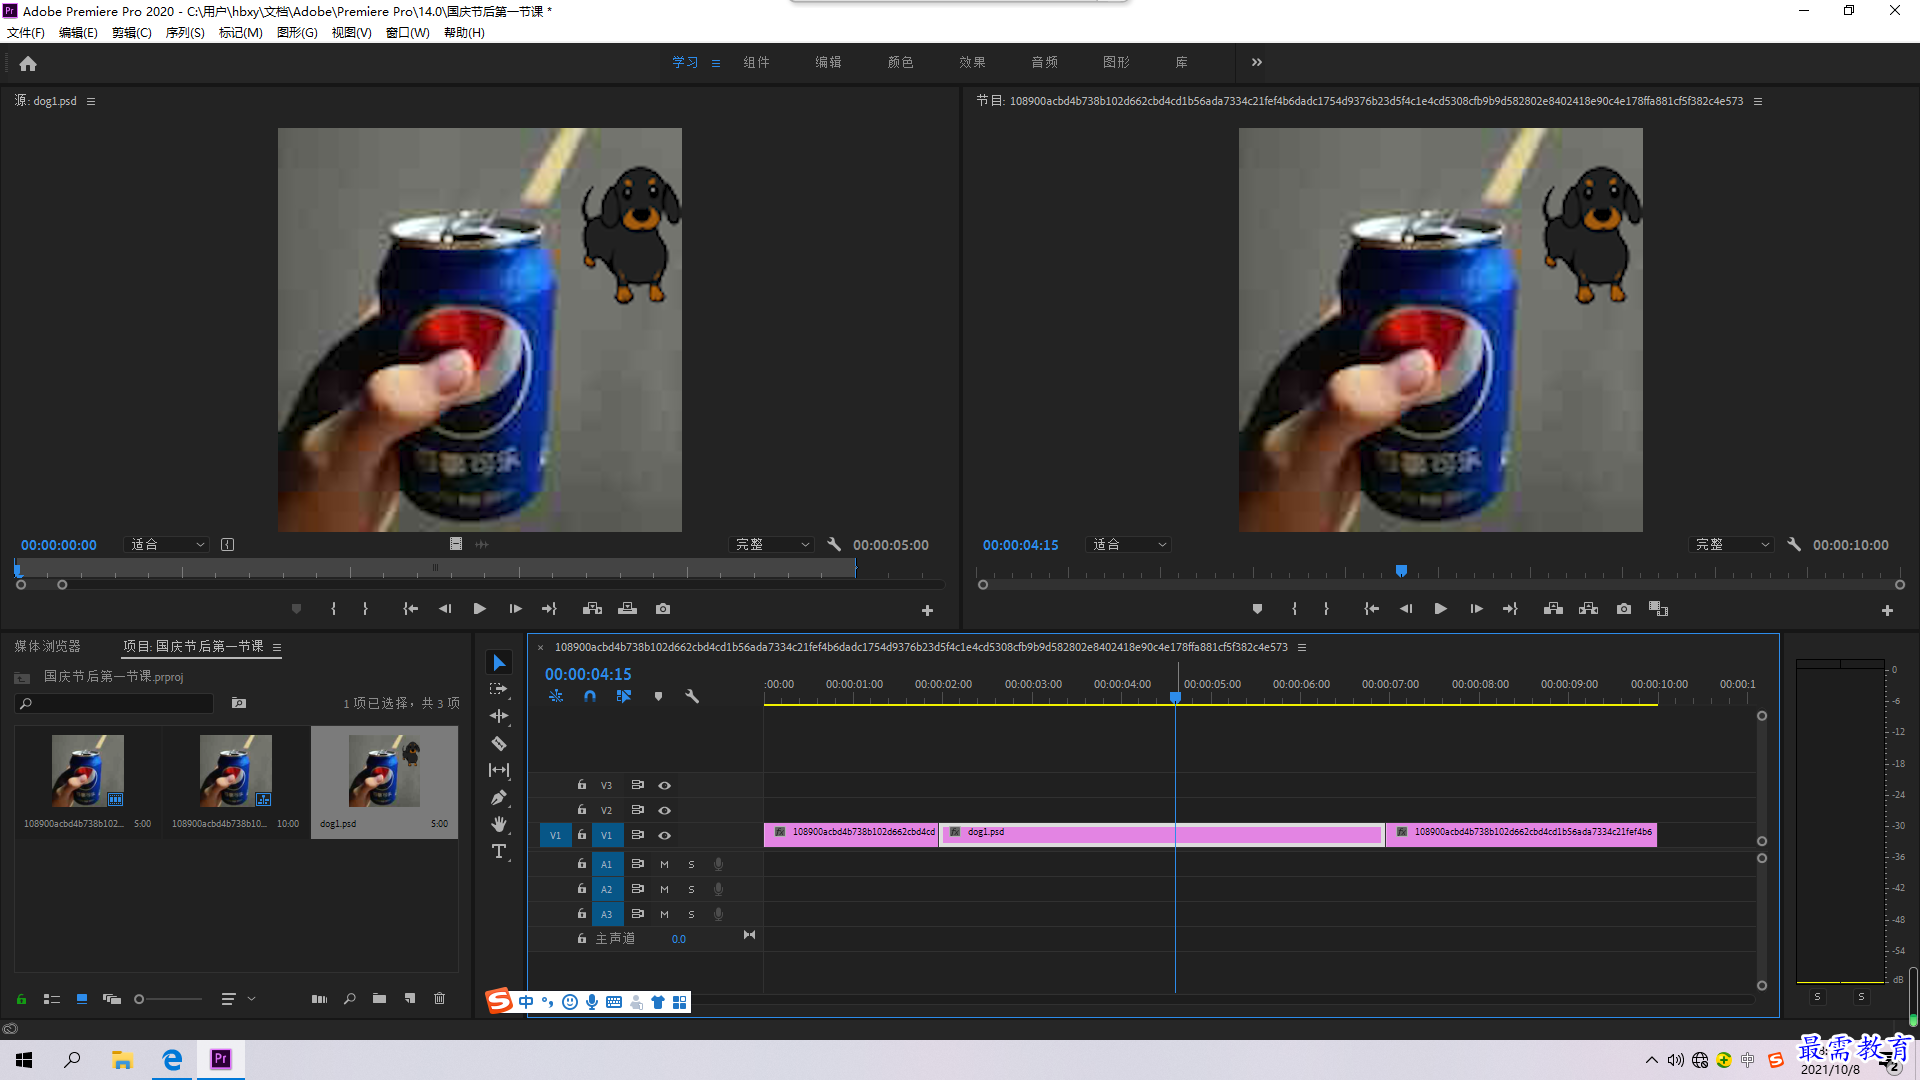The image size is (1920, 1080).
Task: Open sort icons dropdown in project panel
Action: 237,998
